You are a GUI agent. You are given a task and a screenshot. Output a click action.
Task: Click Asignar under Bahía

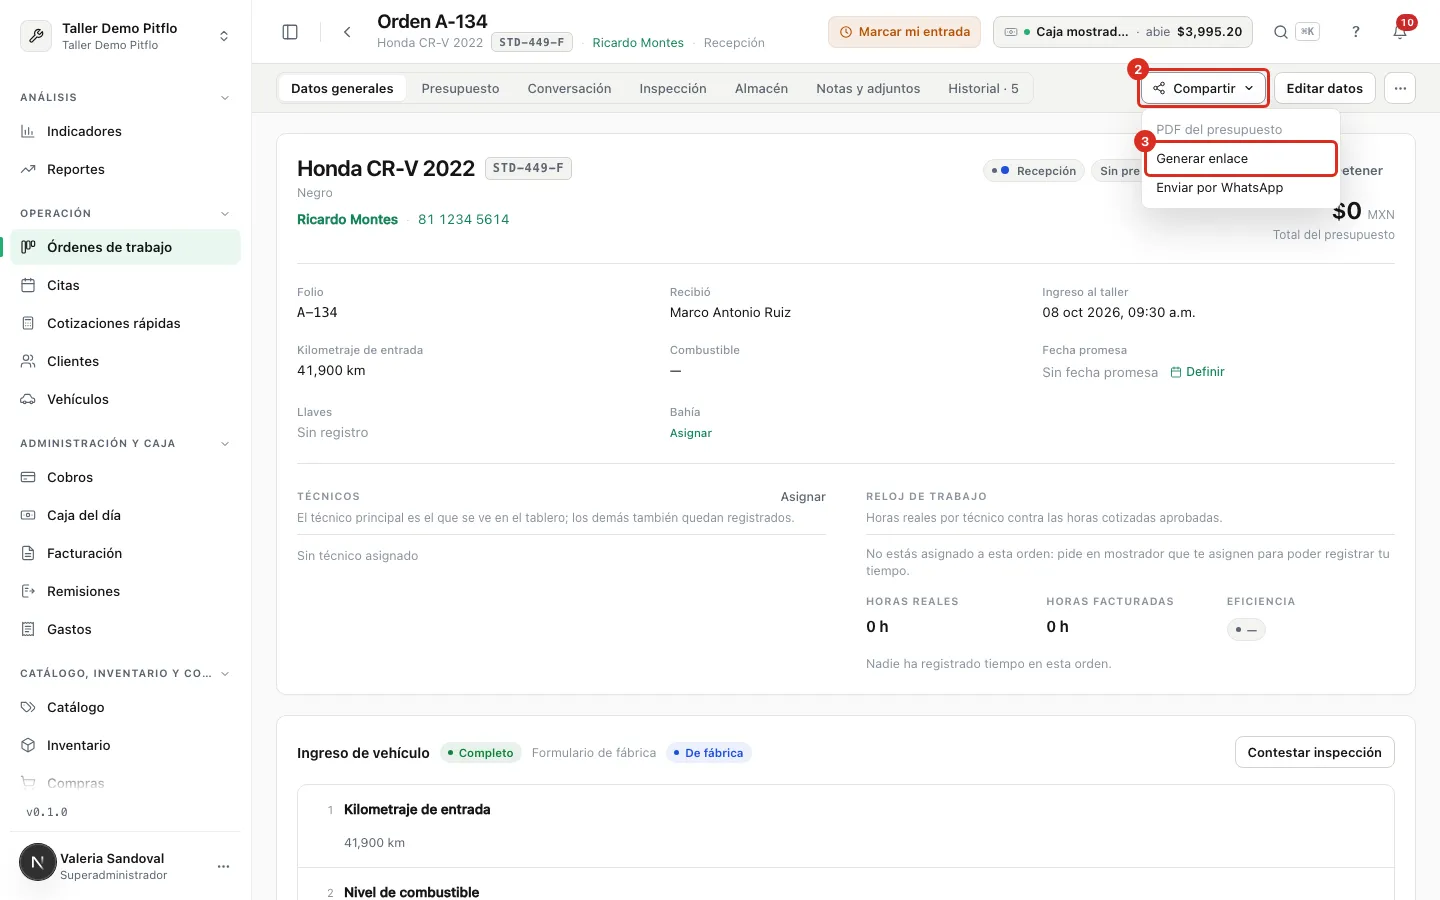(x=691, y=433)
